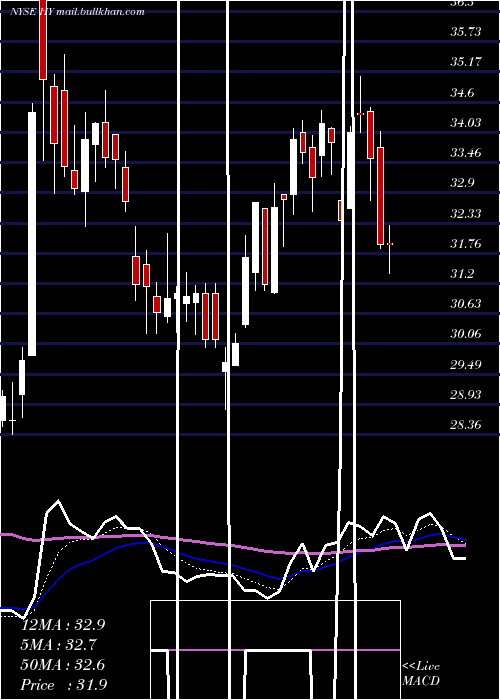Click the 29.49 price axis label

(x=466, y=364)
